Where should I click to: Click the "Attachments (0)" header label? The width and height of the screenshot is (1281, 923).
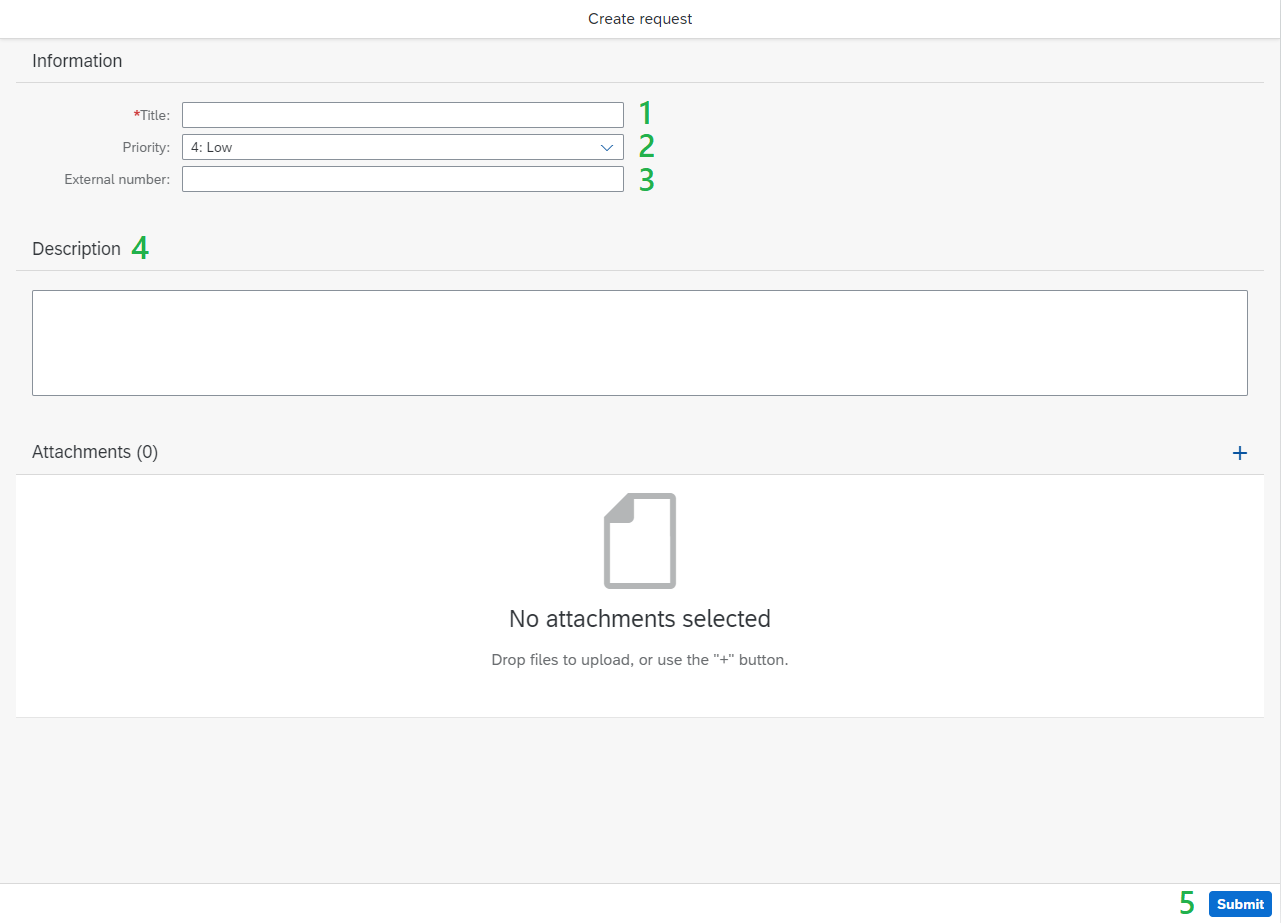[95, 452]
